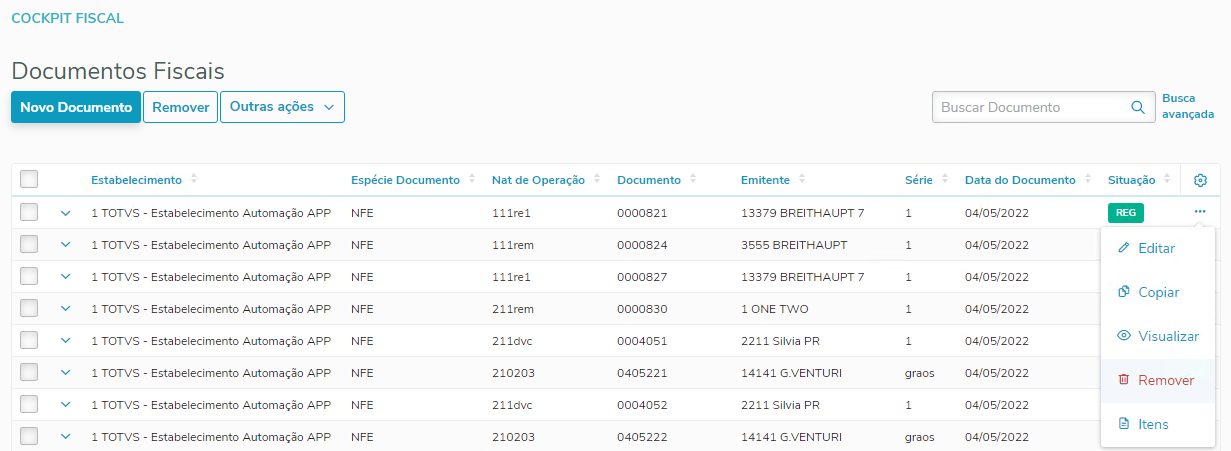Sort by the Documento column arrows
Viewport: 1231px width, 451px height.
[x=693, y=180]
